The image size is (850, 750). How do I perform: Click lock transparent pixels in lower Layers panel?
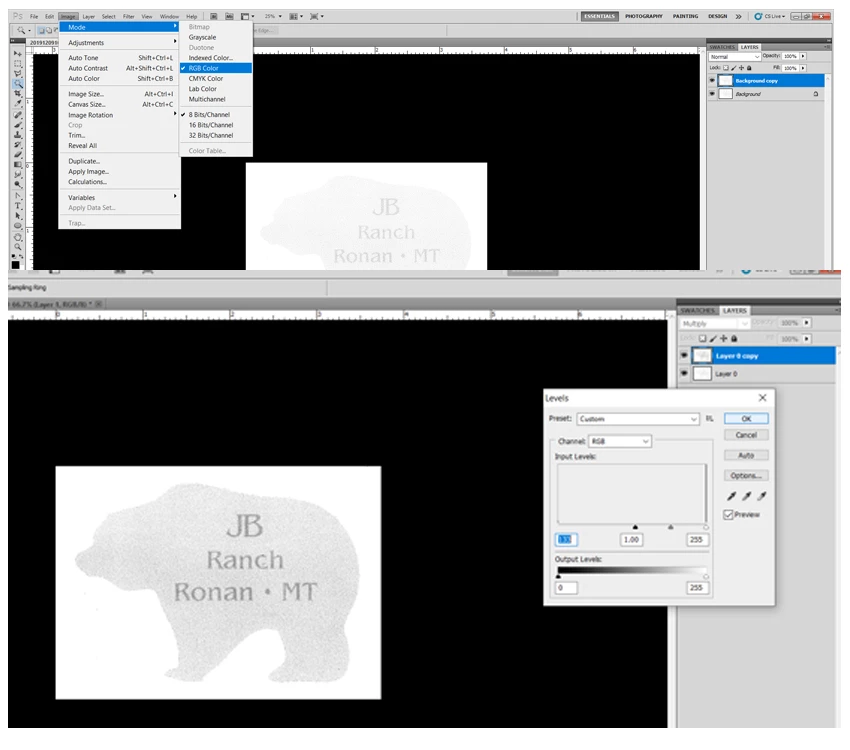[x=703, y=338]
